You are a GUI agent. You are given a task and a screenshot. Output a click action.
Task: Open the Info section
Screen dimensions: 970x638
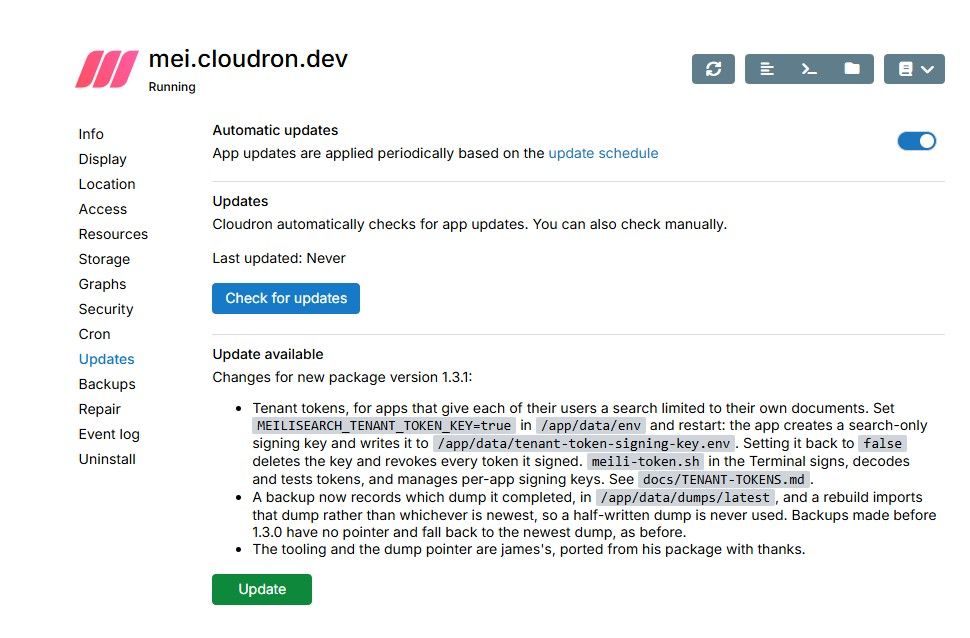[x=91, y=134]
